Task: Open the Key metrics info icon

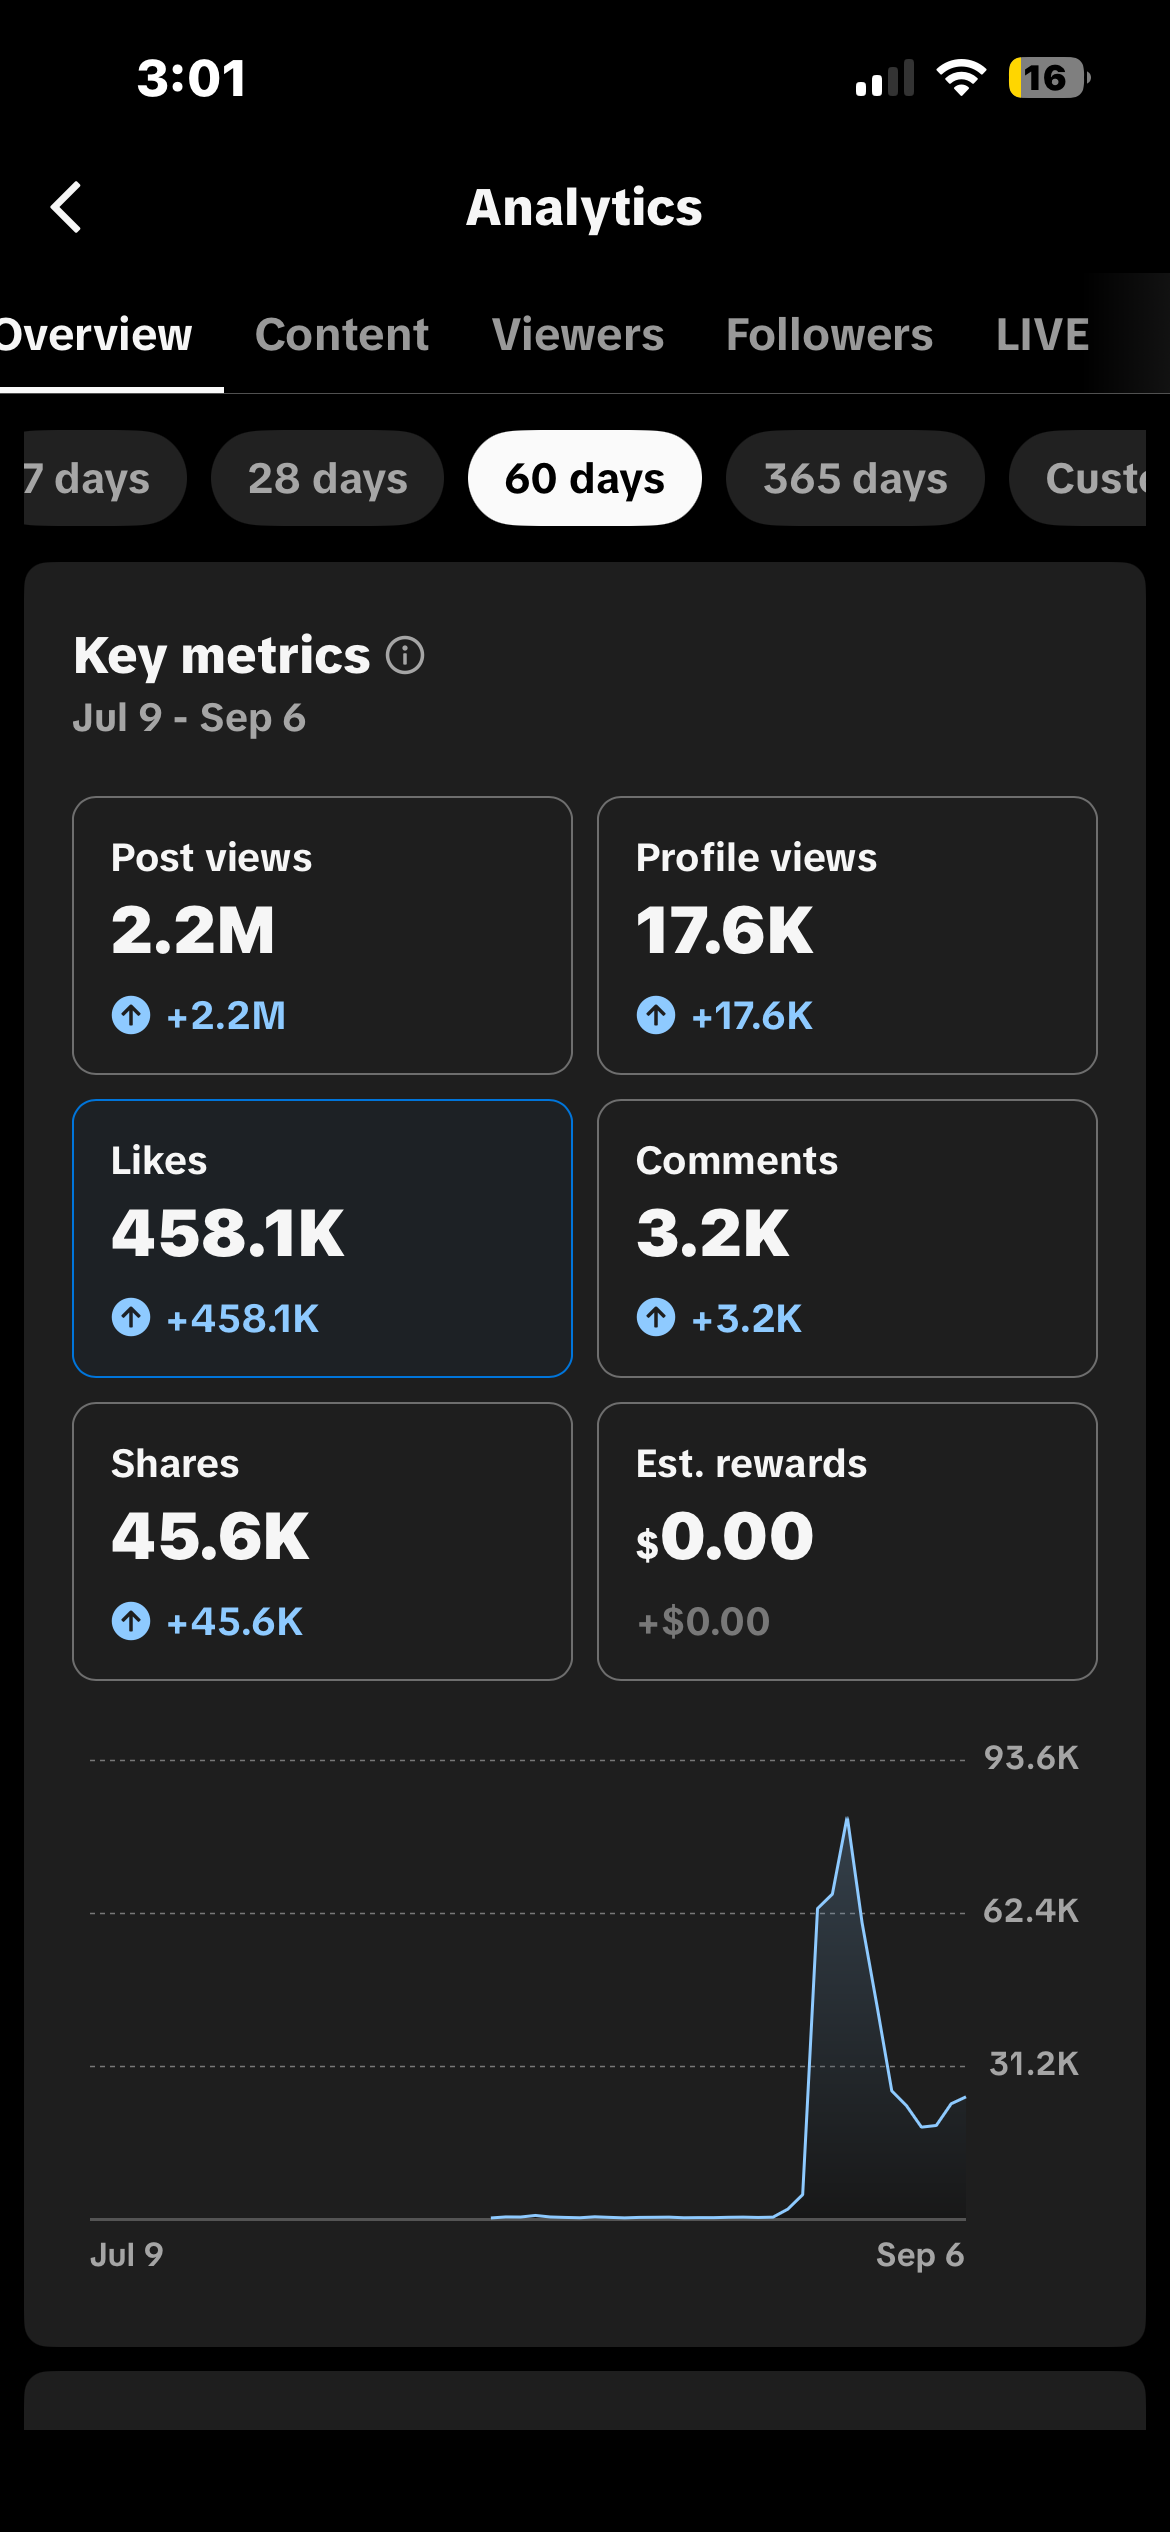Action: pos(405,656)
